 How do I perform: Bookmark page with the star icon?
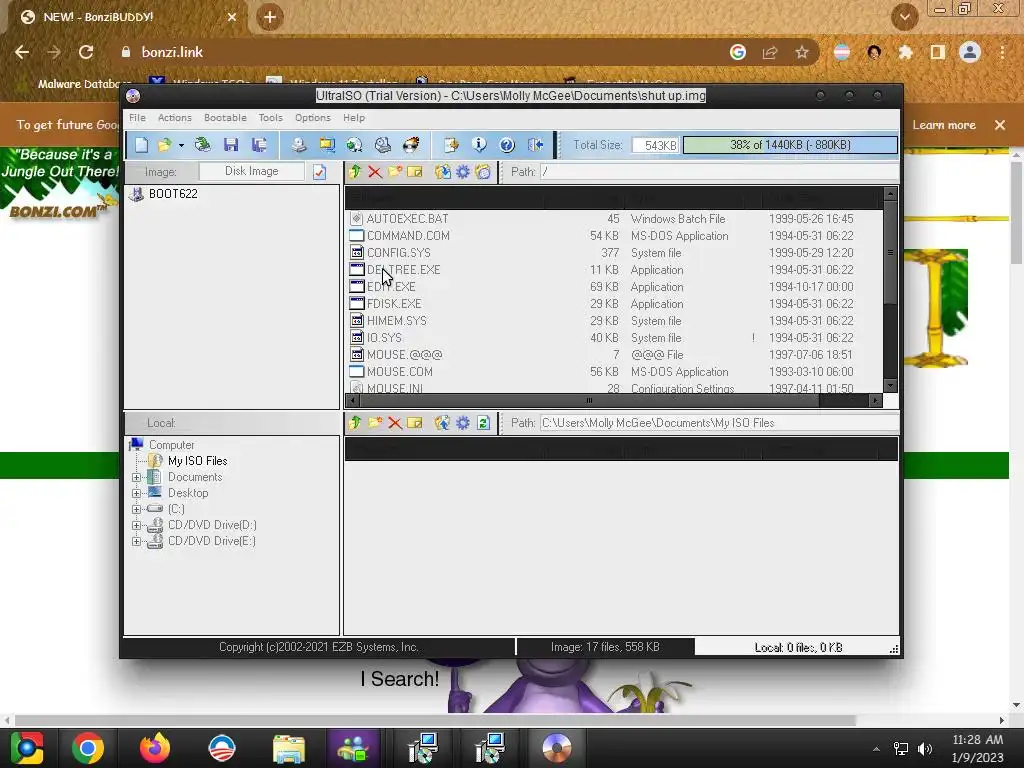802,52
